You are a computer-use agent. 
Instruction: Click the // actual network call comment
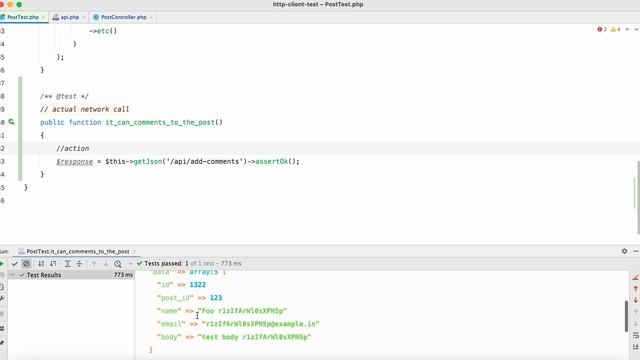84,109
